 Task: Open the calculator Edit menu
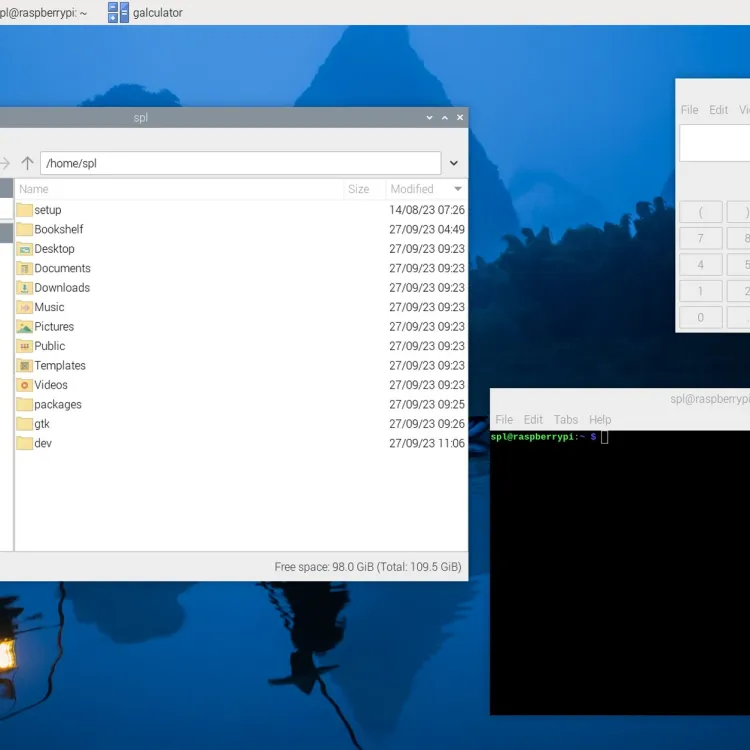718,110
